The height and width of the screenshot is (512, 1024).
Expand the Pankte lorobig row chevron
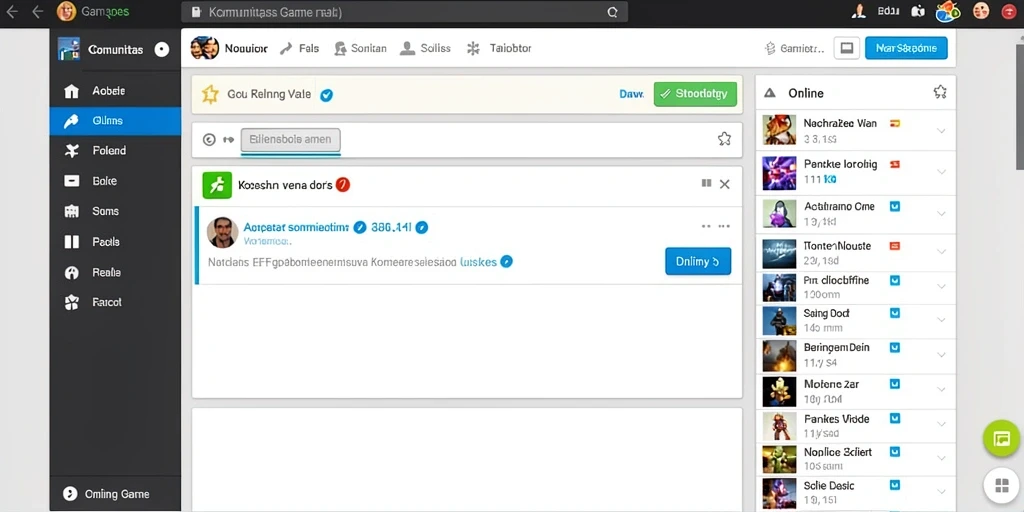(941, 172)
